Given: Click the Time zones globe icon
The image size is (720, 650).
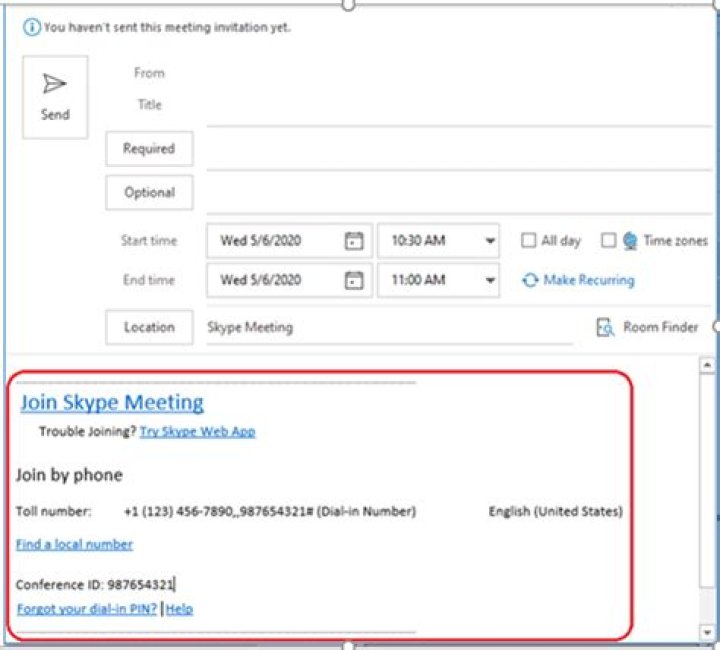Looking at the screenshot, I should click(630, 241).
